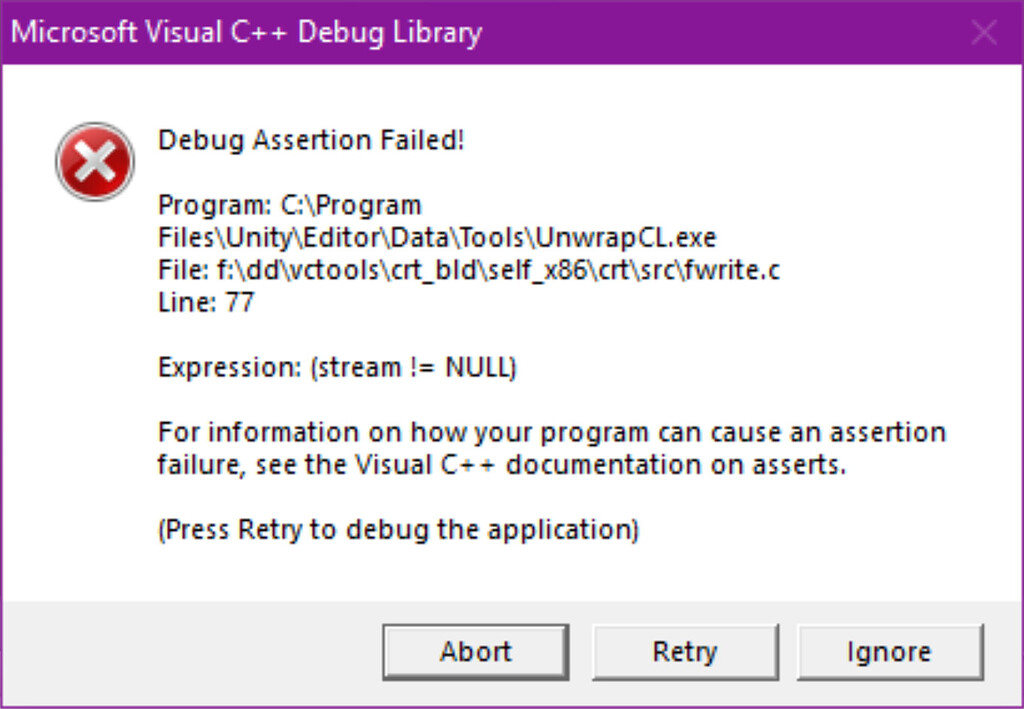This screenshot has height=709, width=1024.
Task: Click the 'For information on how your program' line
Action: pyautogui.click(x=552, y=432)
